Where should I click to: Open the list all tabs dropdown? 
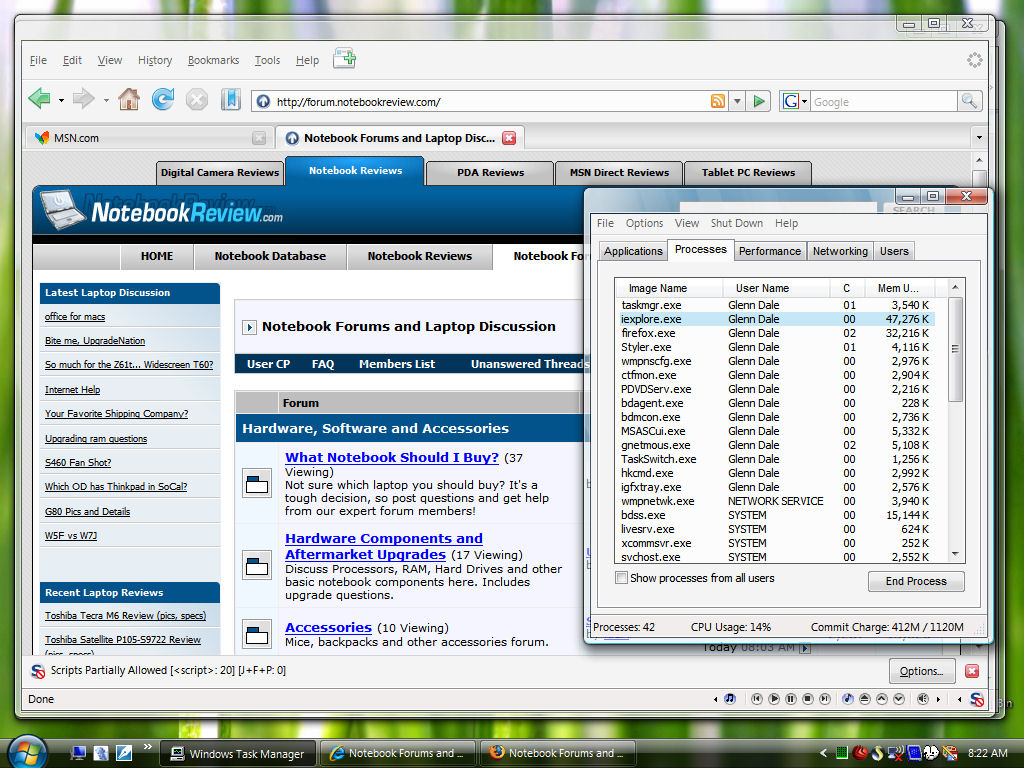[x=979, y=138]
